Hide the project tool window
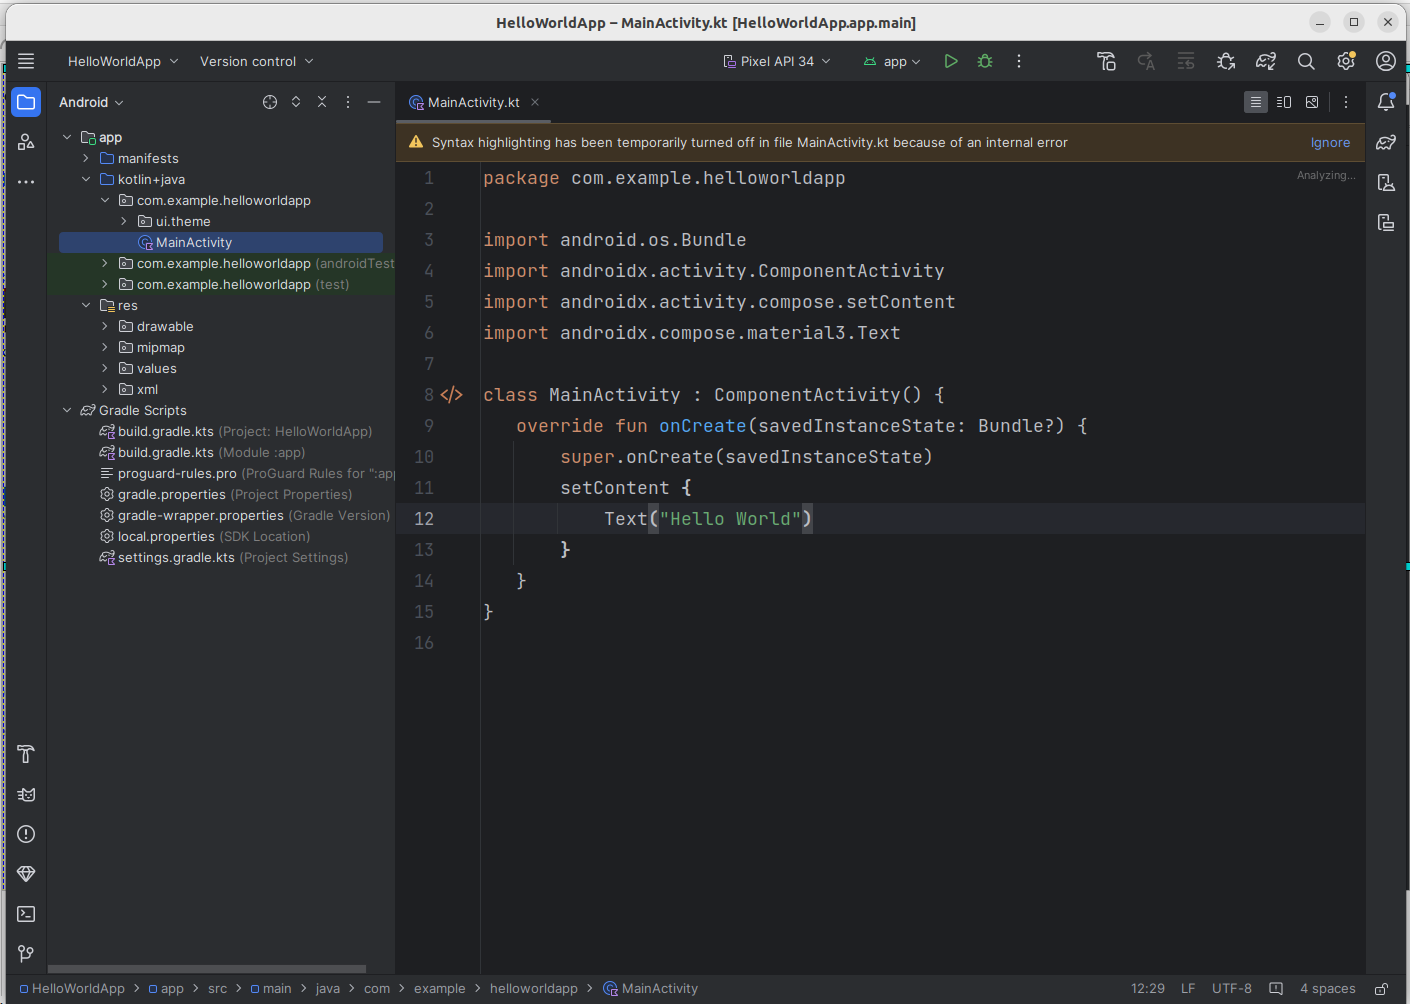1410x1004 pixels. 374,102
